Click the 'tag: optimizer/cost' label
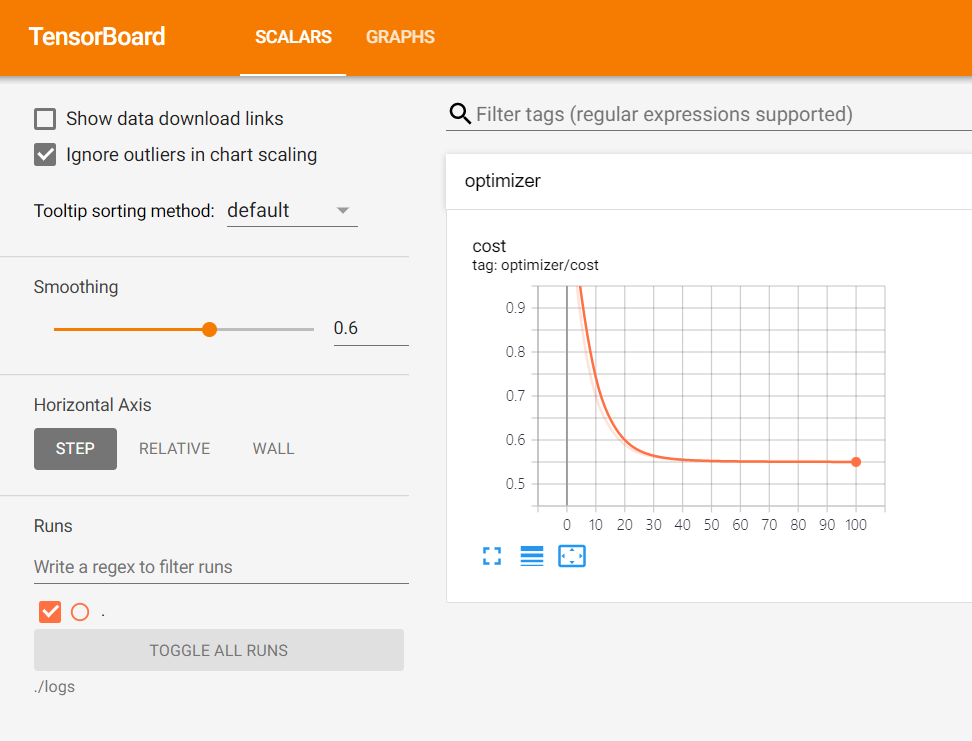 [x=536, y=265]
